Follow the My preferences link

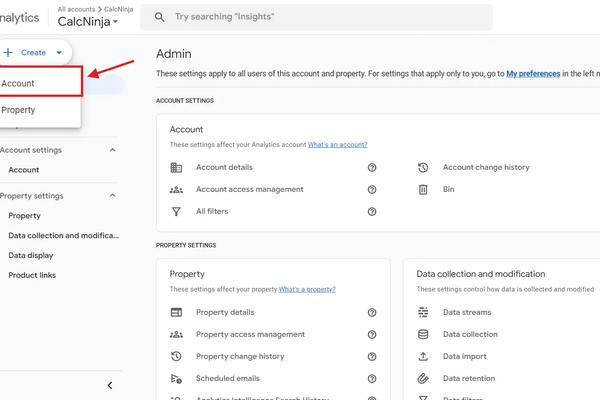[x=533, y=73]
